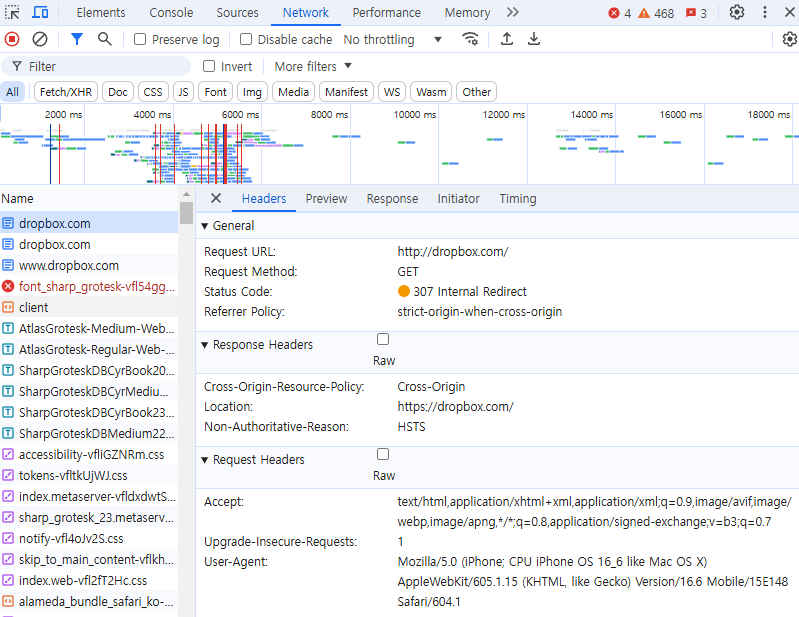This screenshot has height=617, width=799.
Task: Import HAR file with upload icon
Action: tap(507, 39)
